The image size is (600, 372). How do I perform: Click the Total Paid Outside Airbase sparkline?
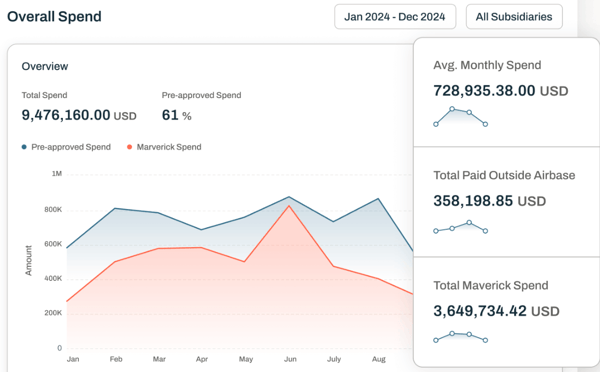pyautogui.click(x=460, y=227)
